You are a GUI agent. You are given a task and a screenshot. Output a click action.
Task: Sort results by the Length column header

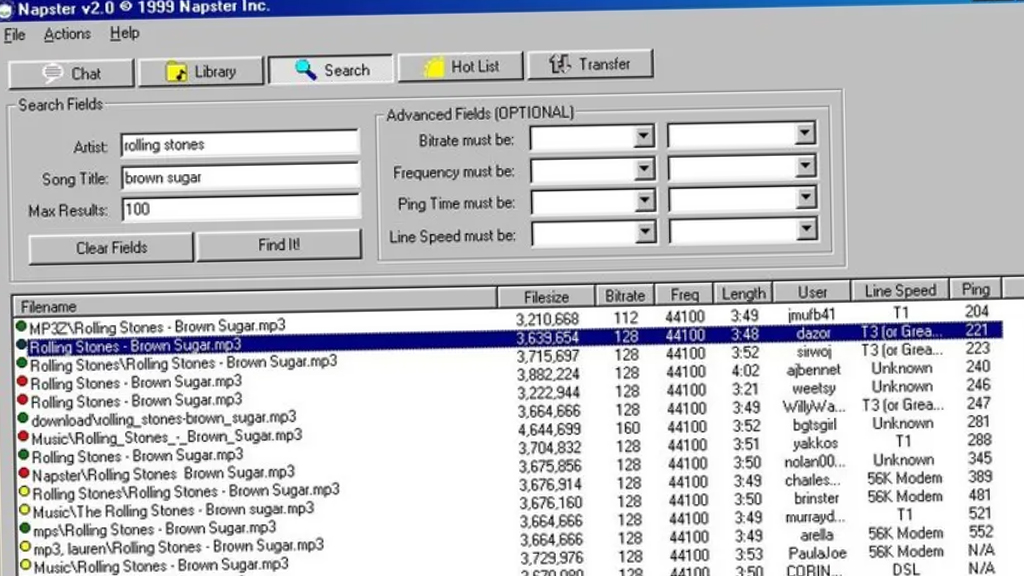[x=743, y=294]
